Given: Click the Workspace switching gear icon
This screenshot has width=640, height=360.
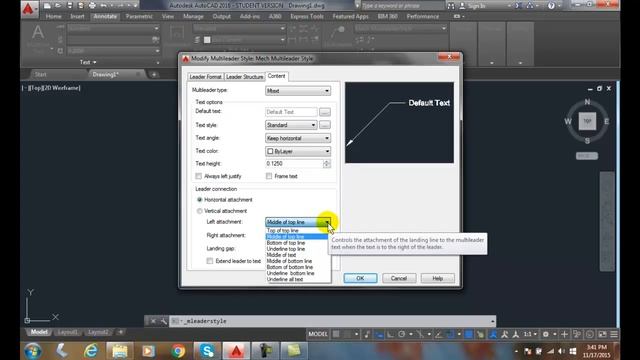Looking at the screenshot, I should (x=546, y=334).
